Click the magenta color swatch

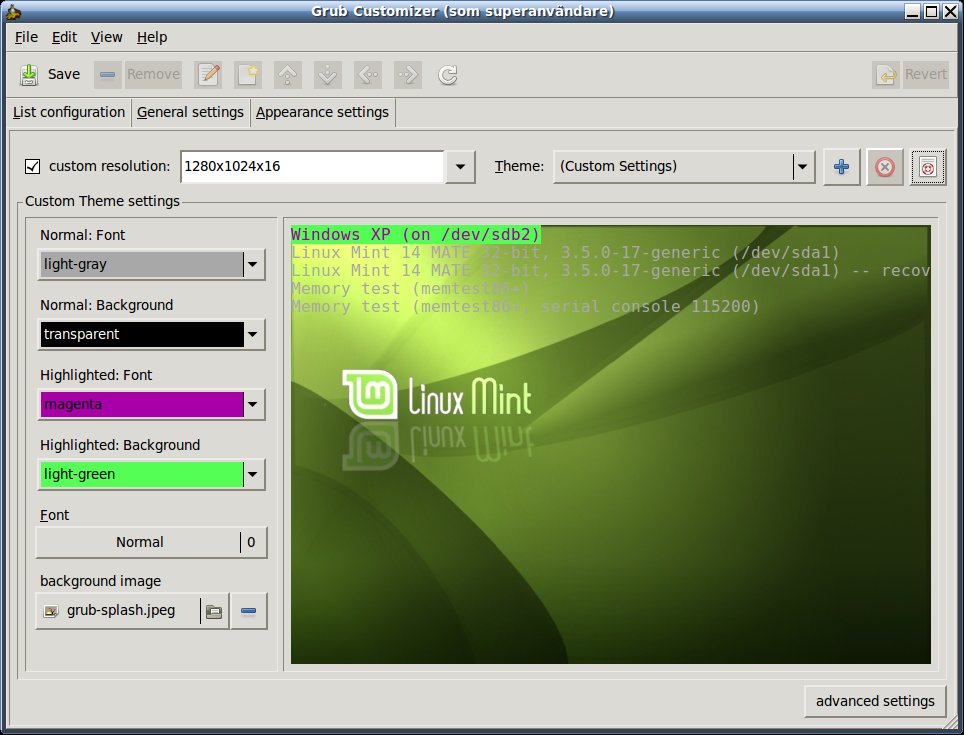(x=141, y=404)
